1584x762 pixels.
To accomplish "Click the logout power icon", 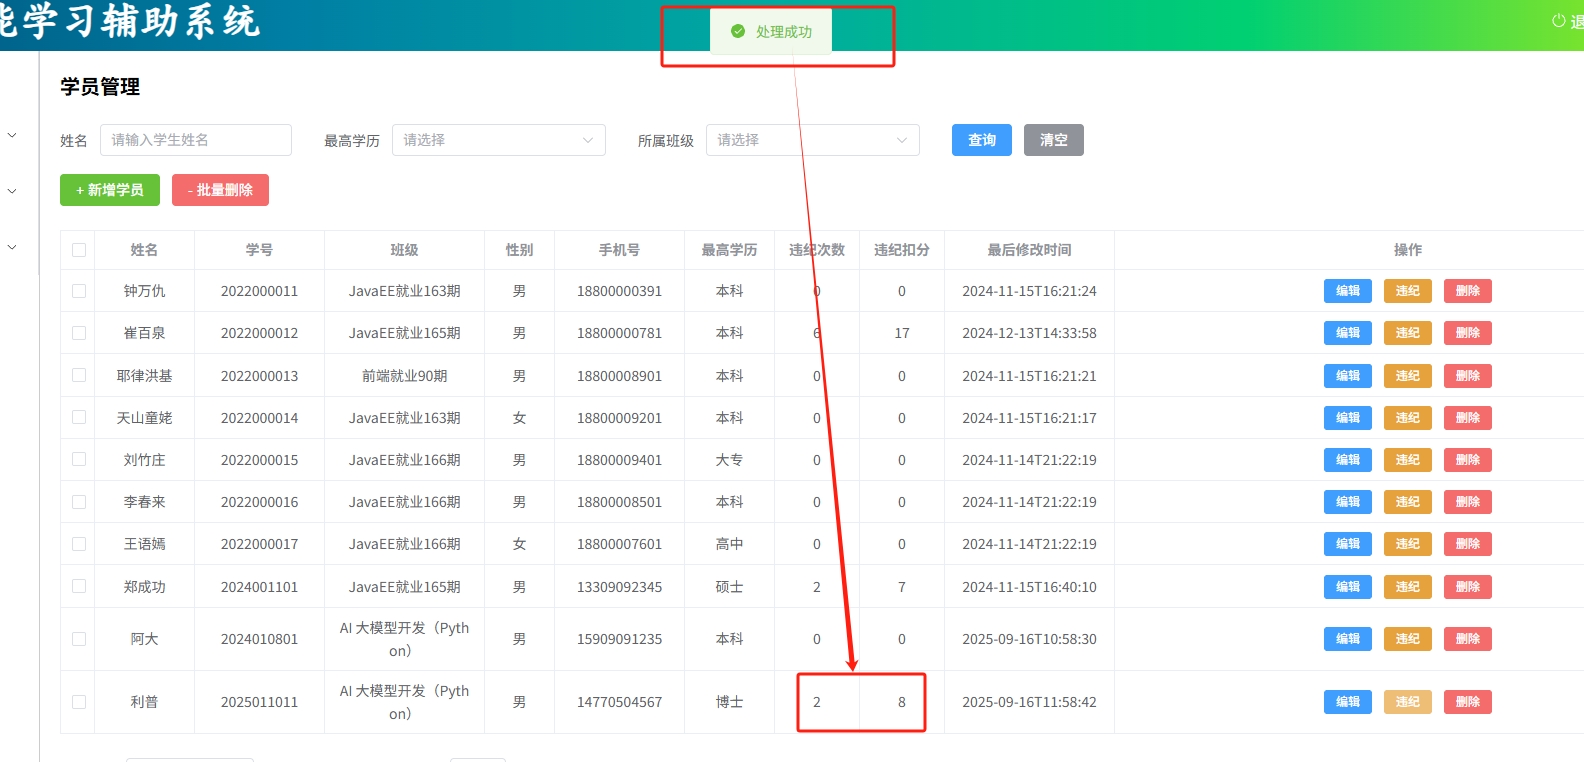I will 1558,21.
